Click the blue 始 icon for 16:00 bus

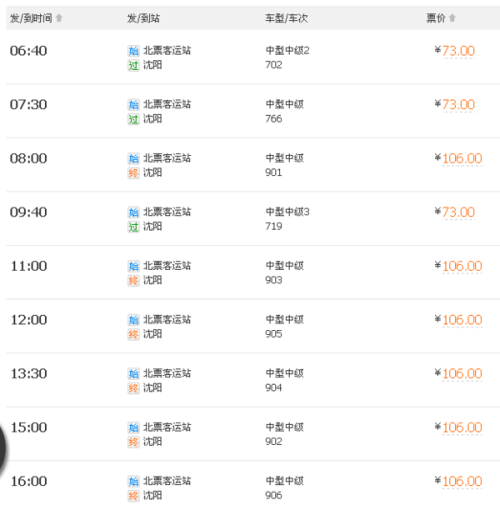[x=133, y=481]
